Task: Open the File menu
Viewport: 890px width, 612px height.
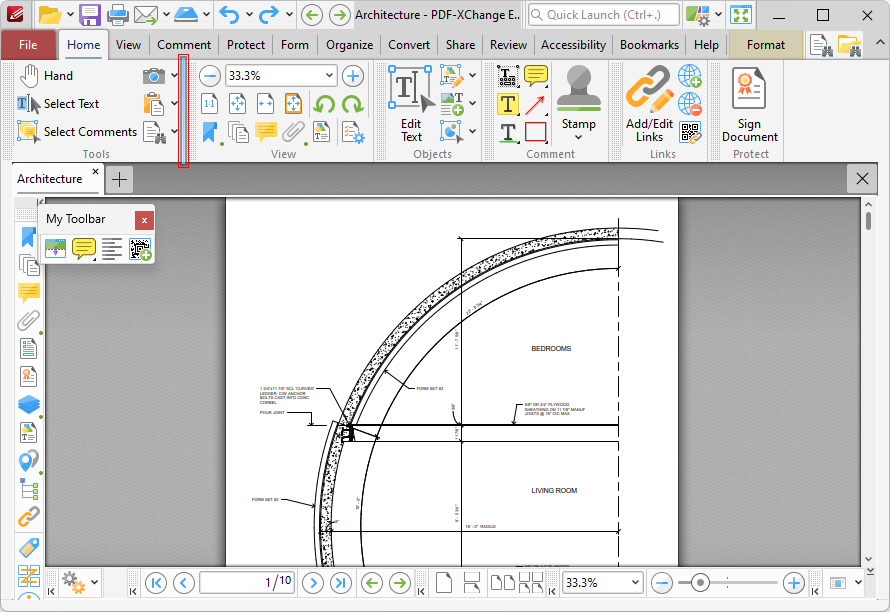Action: pos(28,45)
